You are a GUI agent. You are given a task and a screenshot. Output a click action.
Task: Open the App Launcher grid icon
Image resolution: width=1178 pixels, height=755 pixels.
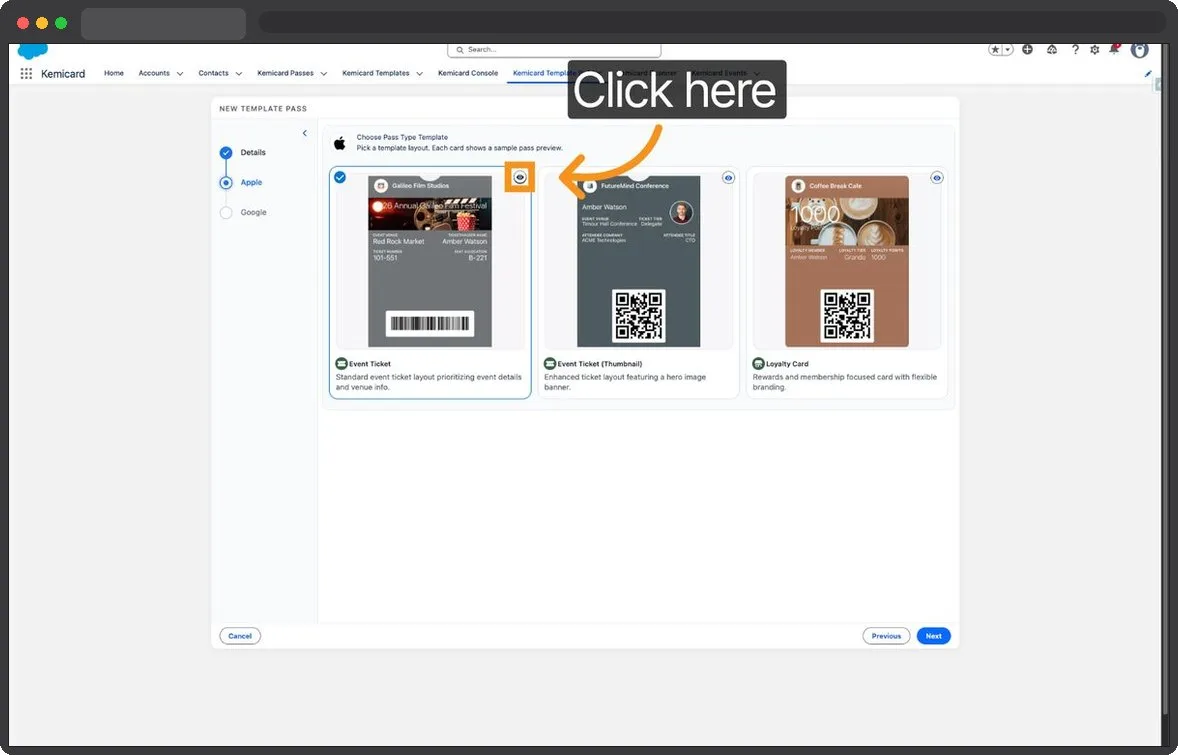[26, 74]
